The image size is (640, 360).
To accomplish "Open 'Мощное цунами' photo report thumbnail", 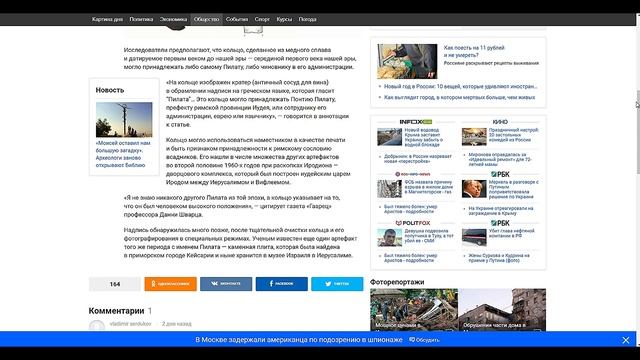I will click(414, 310).
